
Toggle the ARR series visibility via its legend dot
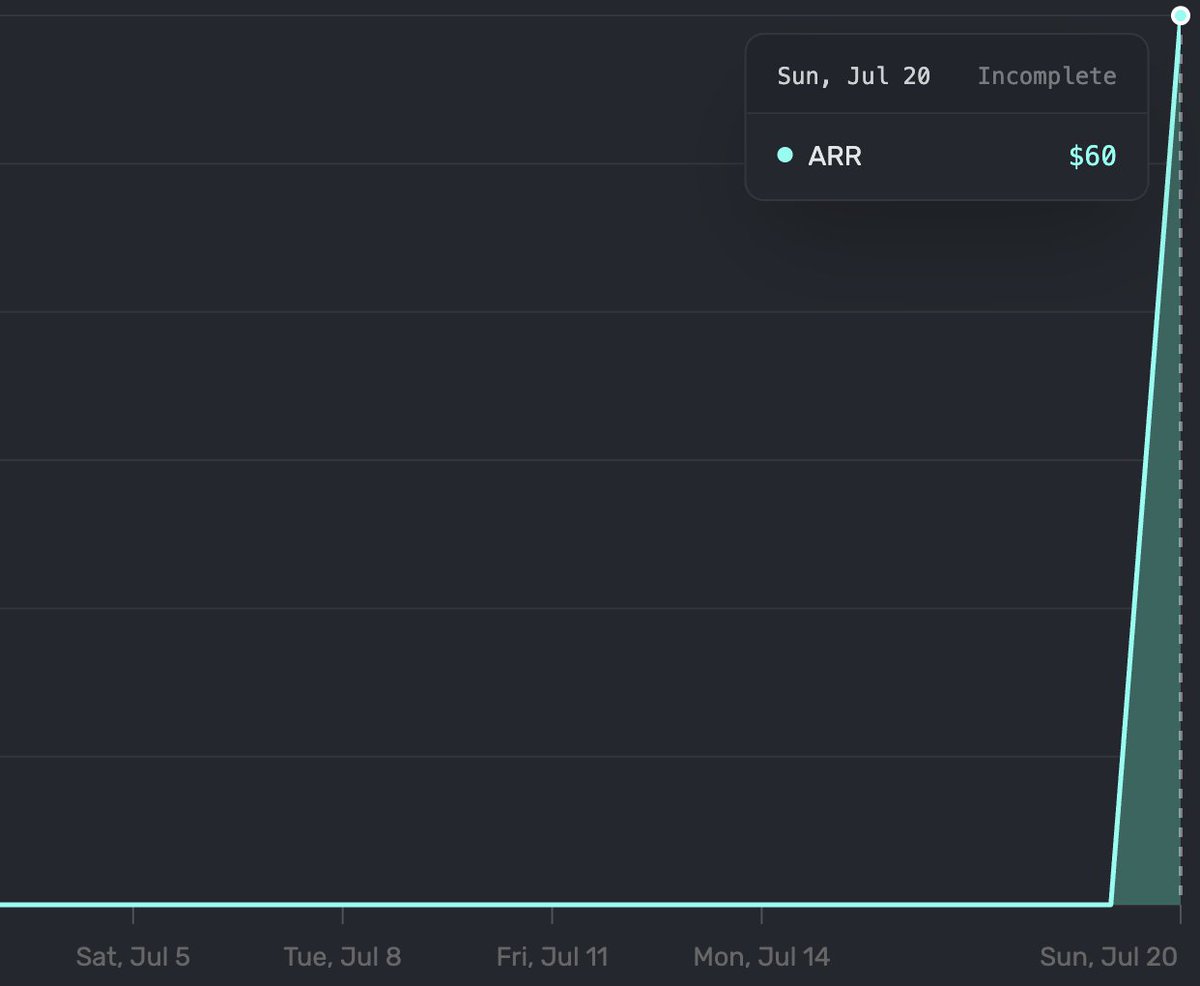(786, 156)
